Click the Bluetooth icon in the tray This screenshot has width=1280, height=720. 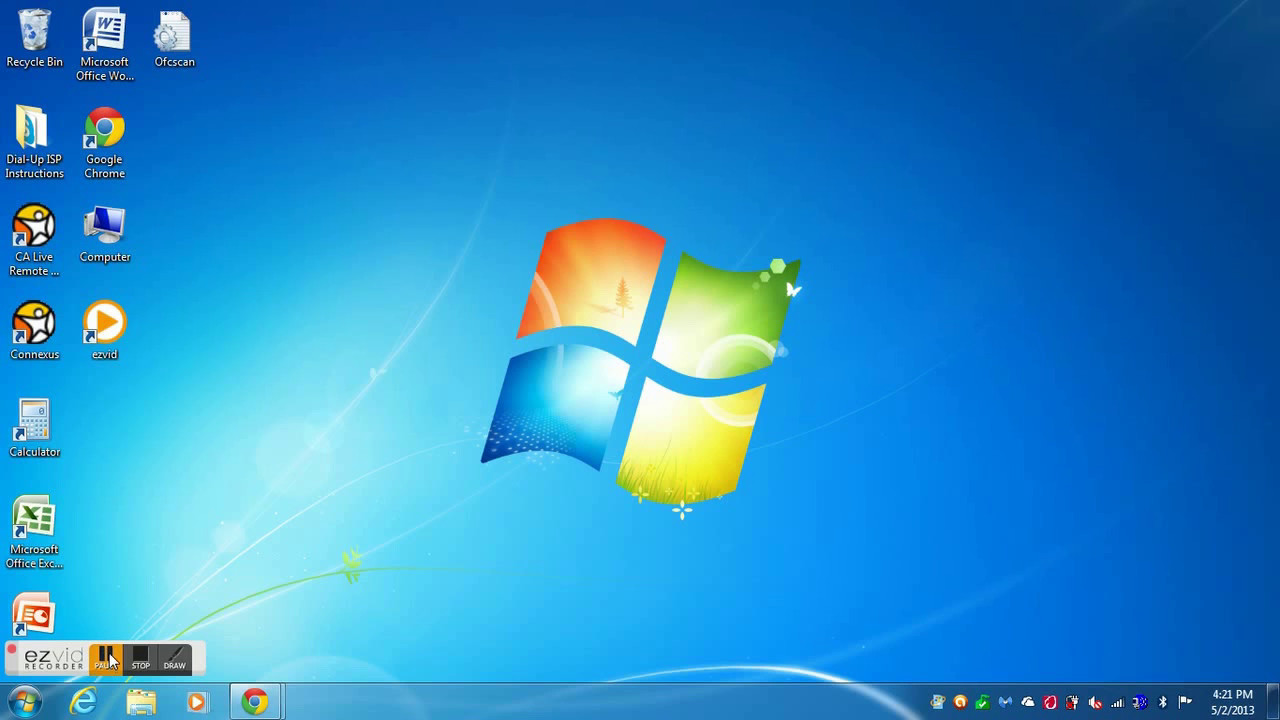pyautogui.click(x=1161, y=703)
